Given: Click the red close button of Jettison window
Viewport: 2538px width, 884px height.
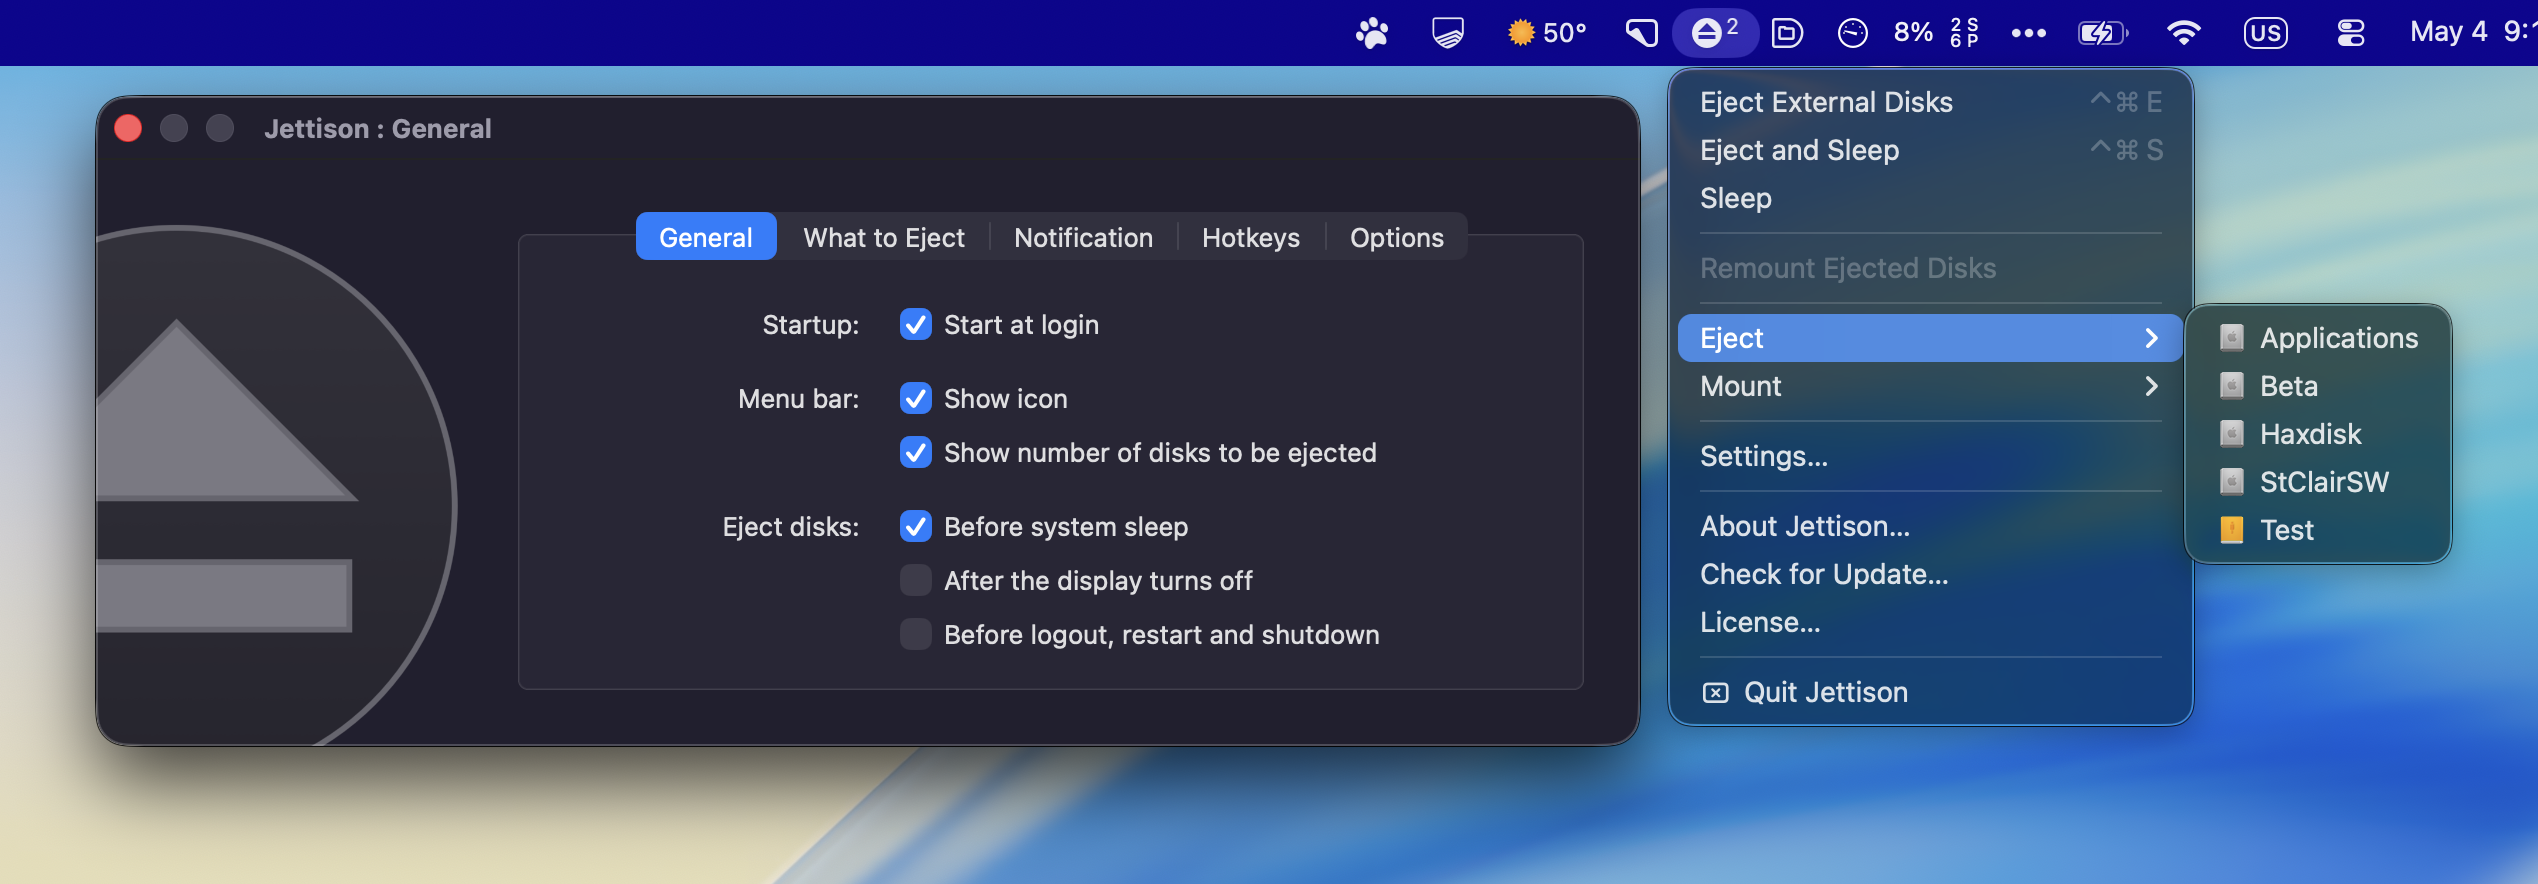Looking at the screenshot, I should [x=128, y=129].
